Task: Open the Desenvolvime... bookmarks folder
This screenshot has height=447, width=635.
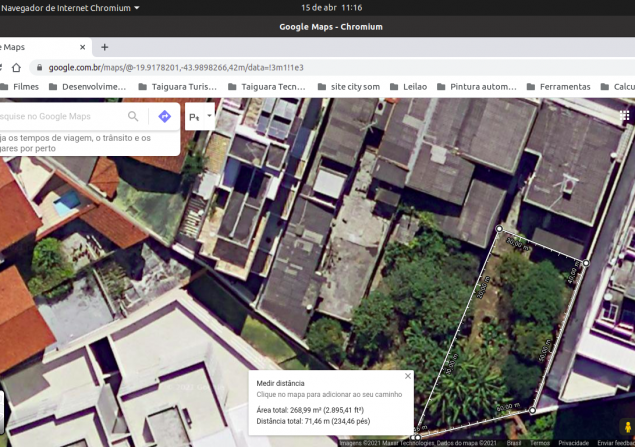Action: (87, 87)
